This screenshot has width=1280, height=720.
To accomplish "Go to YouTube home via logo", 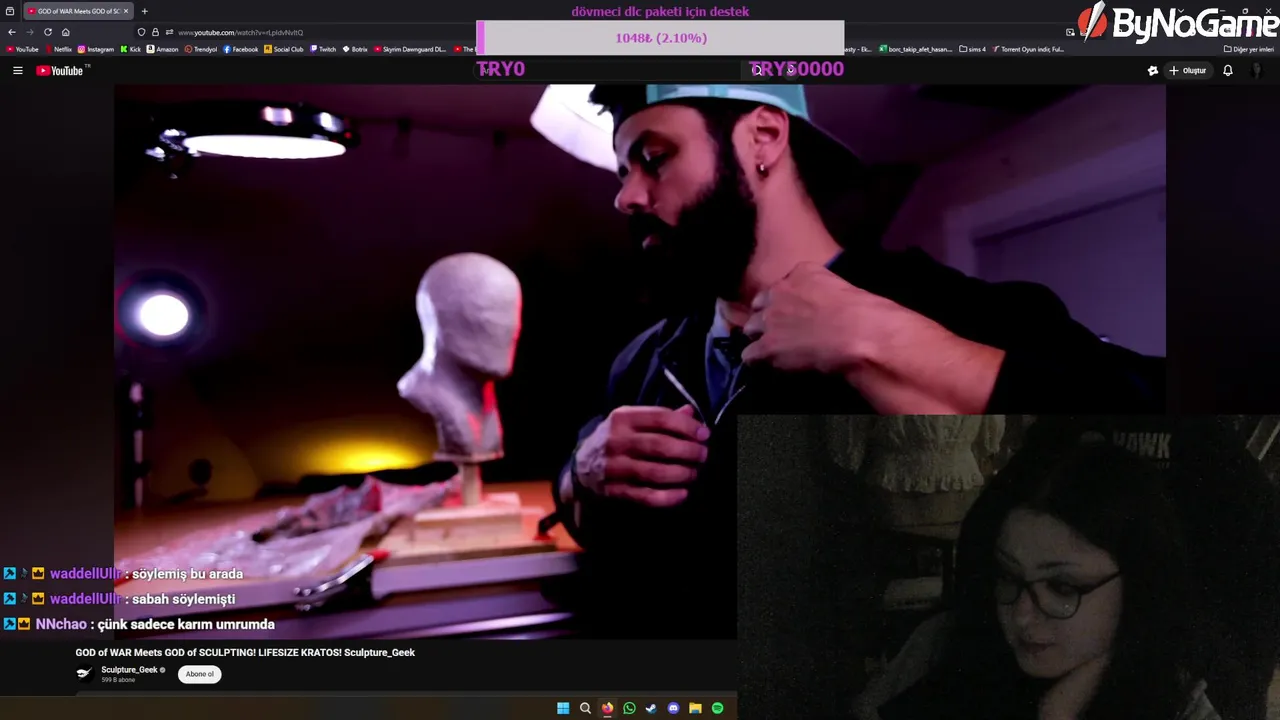I will coord(60,70).
